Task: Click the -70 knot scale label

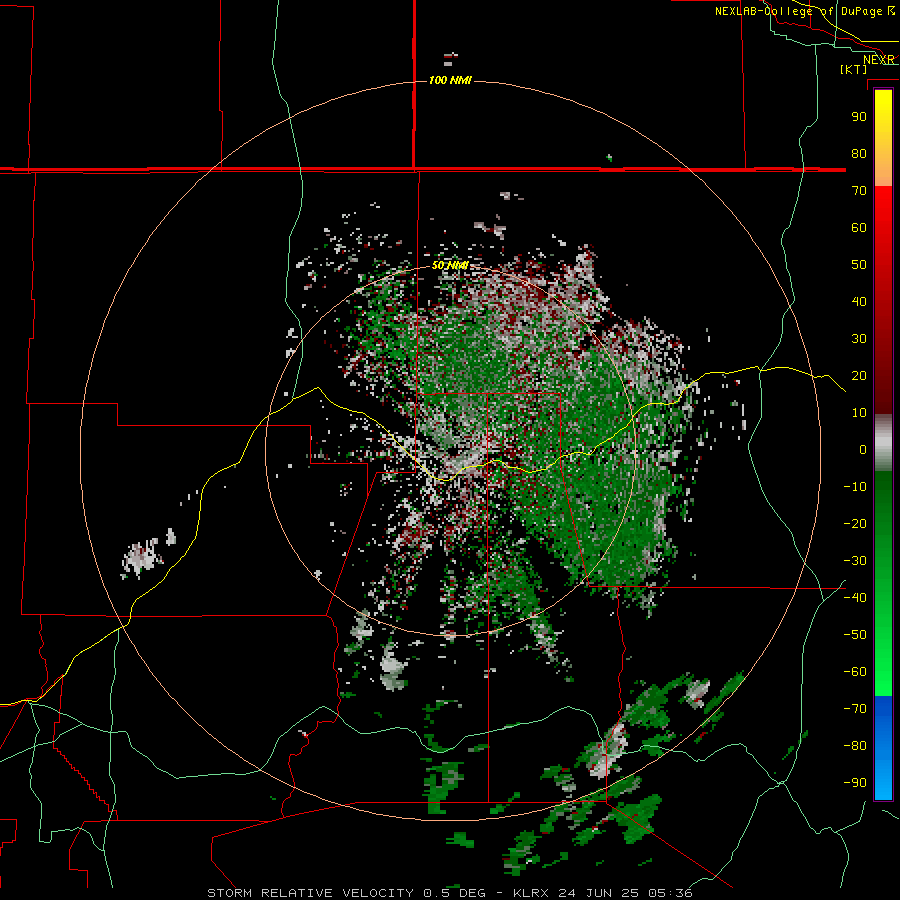Action: pos(855,709)
